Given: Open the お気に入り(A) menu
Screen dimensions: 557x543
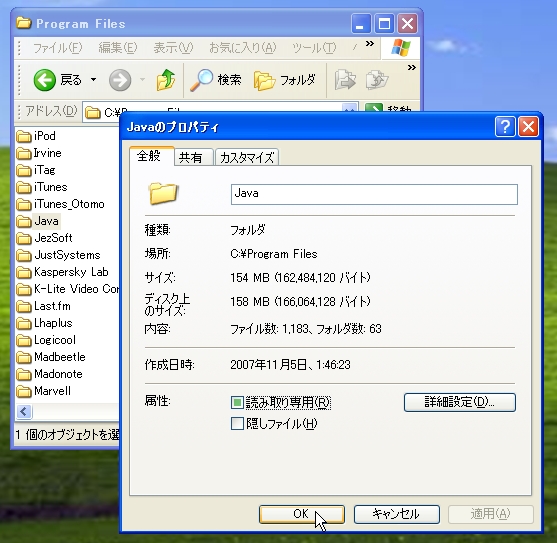Looking at the screenshot, I should (x=242, y=48).
